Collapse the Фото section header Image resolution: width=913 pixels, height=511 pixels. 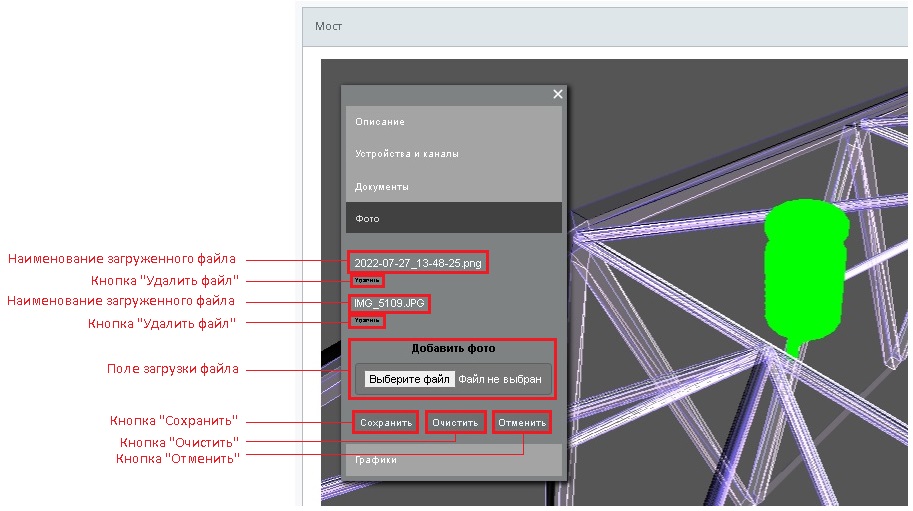click(x=453, y=218)
